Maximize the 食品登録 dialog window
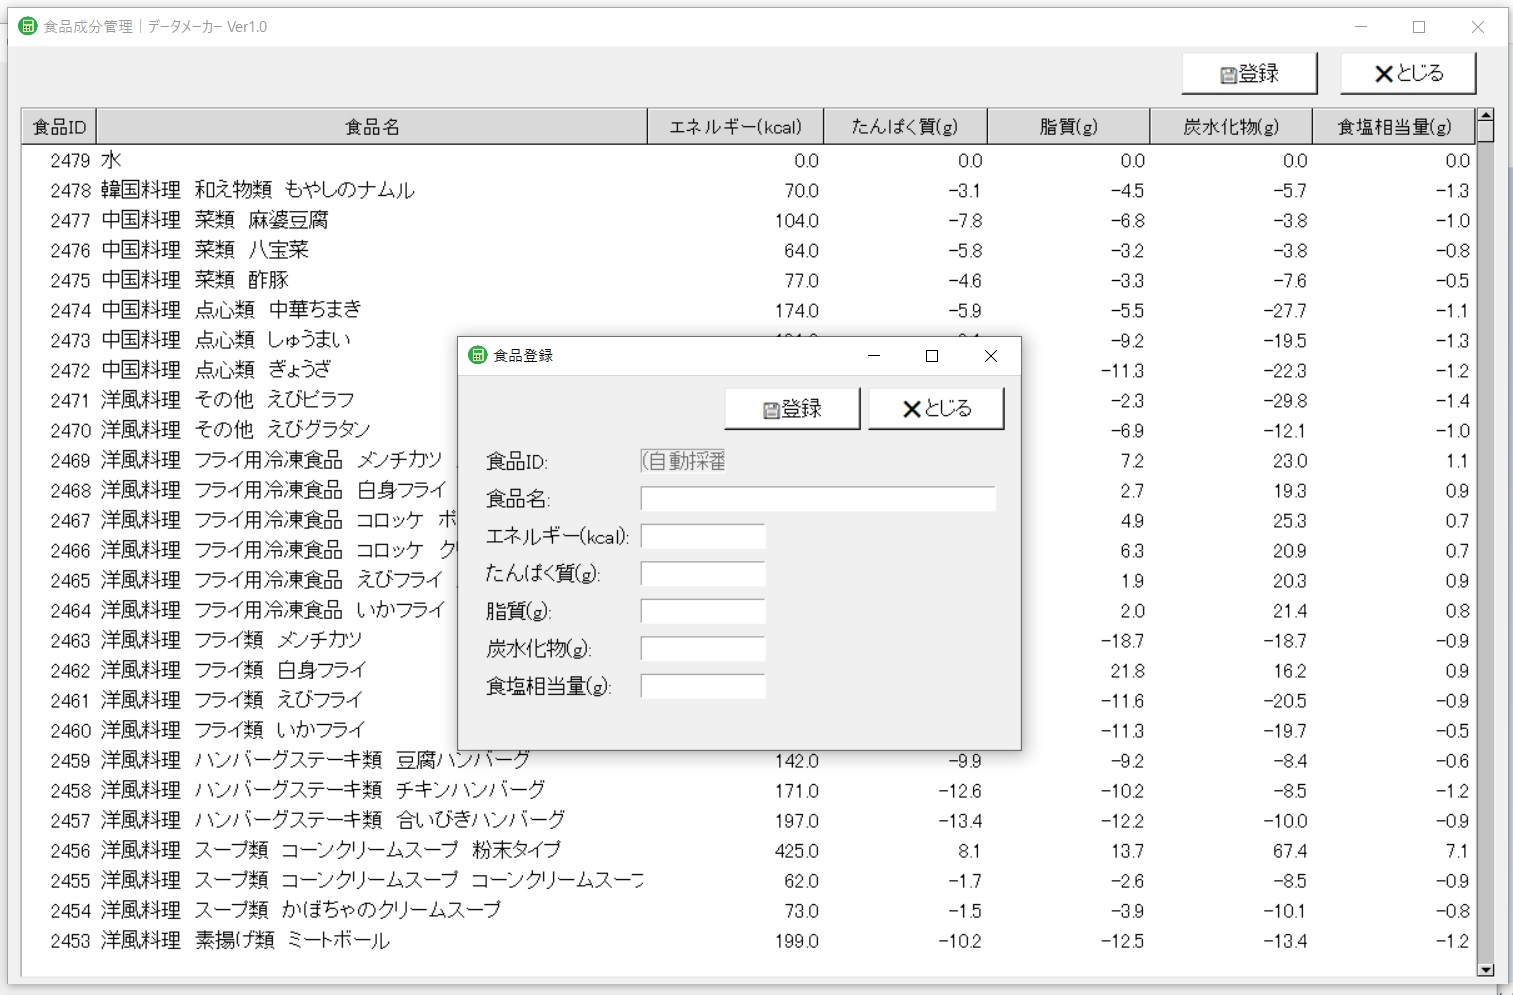The height and width of the screenshot is (995, 1513). point(932,356)
